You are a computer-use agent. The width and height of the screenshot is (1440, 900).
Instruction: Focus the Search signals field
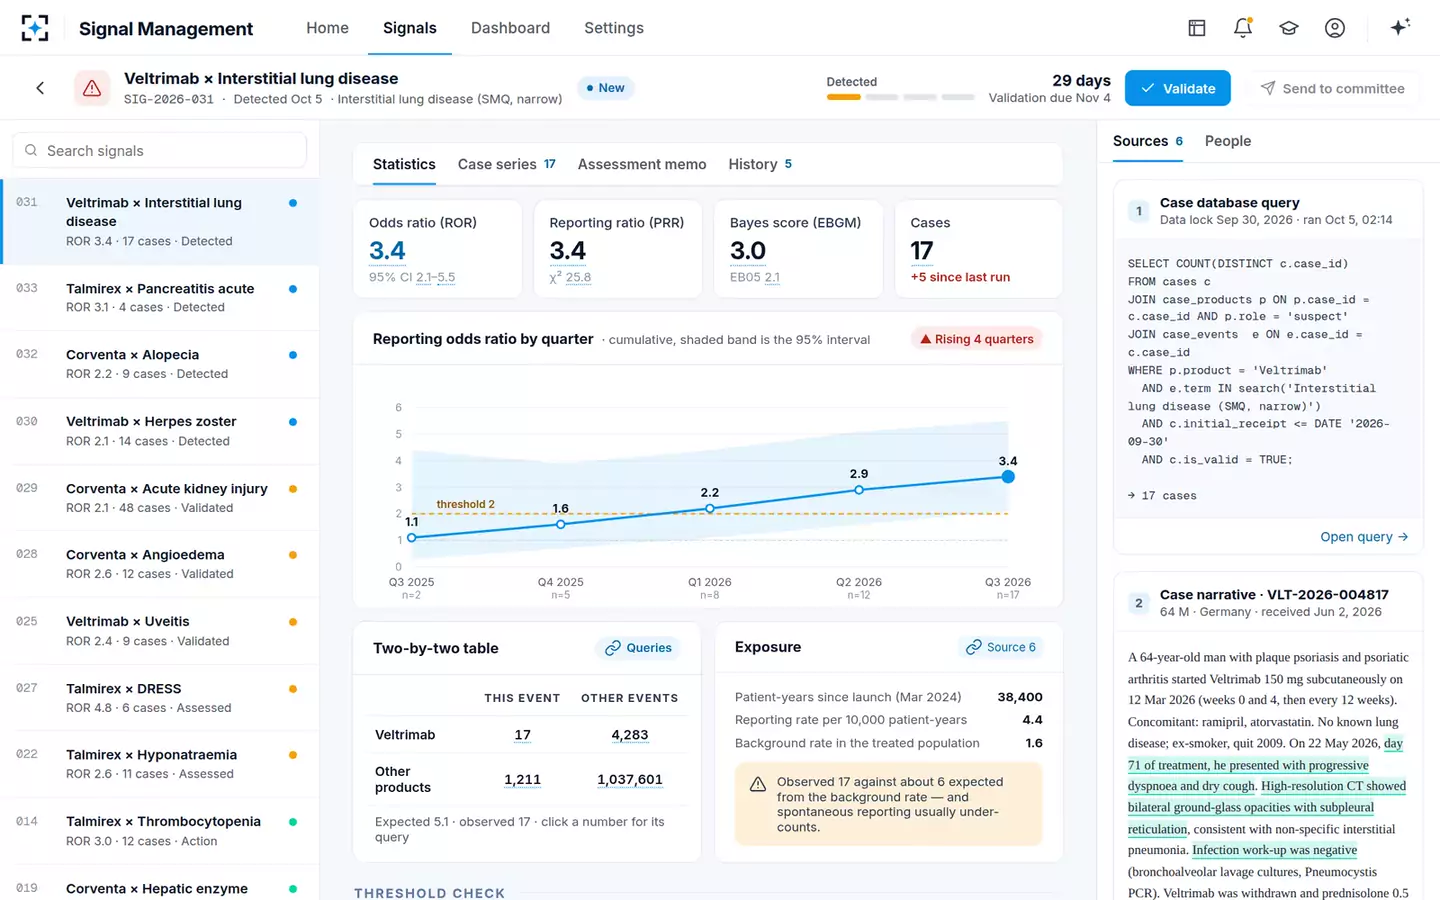pos(160,151)
